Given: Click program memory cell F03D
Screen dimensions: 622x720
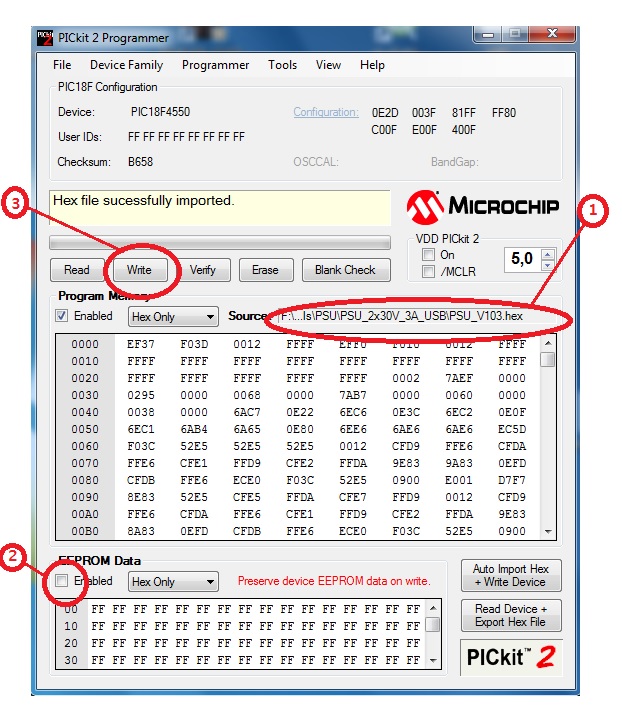Looking at the screenshot, I should (x=194, y=344).
